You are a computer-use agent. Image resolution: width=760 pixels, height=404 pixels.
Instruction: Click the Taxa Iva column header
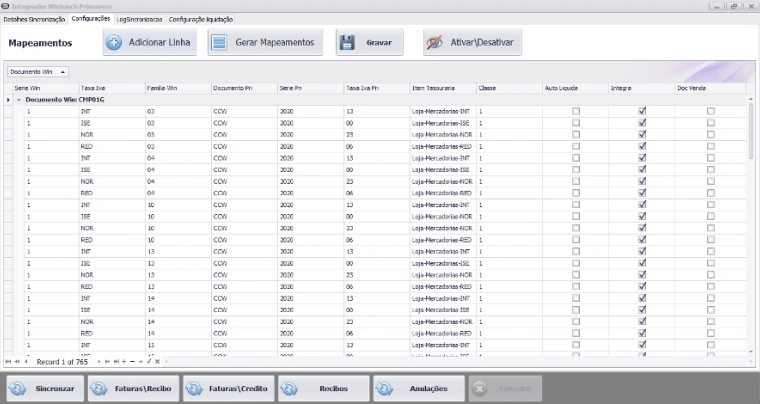[93, 88]
